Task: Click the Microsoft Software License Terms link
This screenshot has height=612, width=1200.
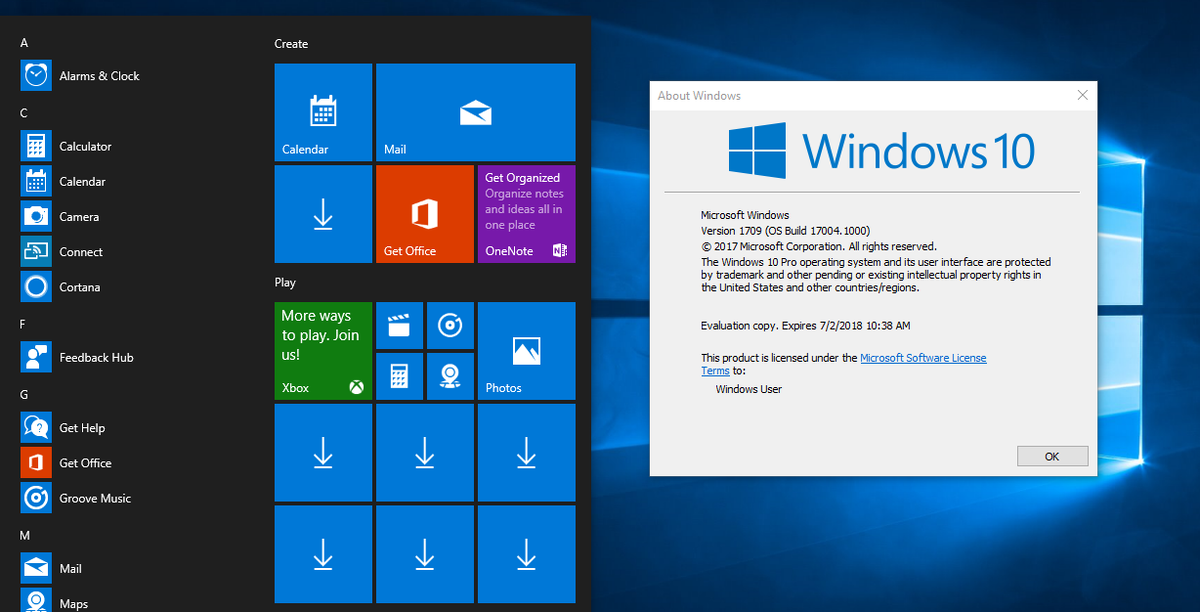Action: pos(844,364)
